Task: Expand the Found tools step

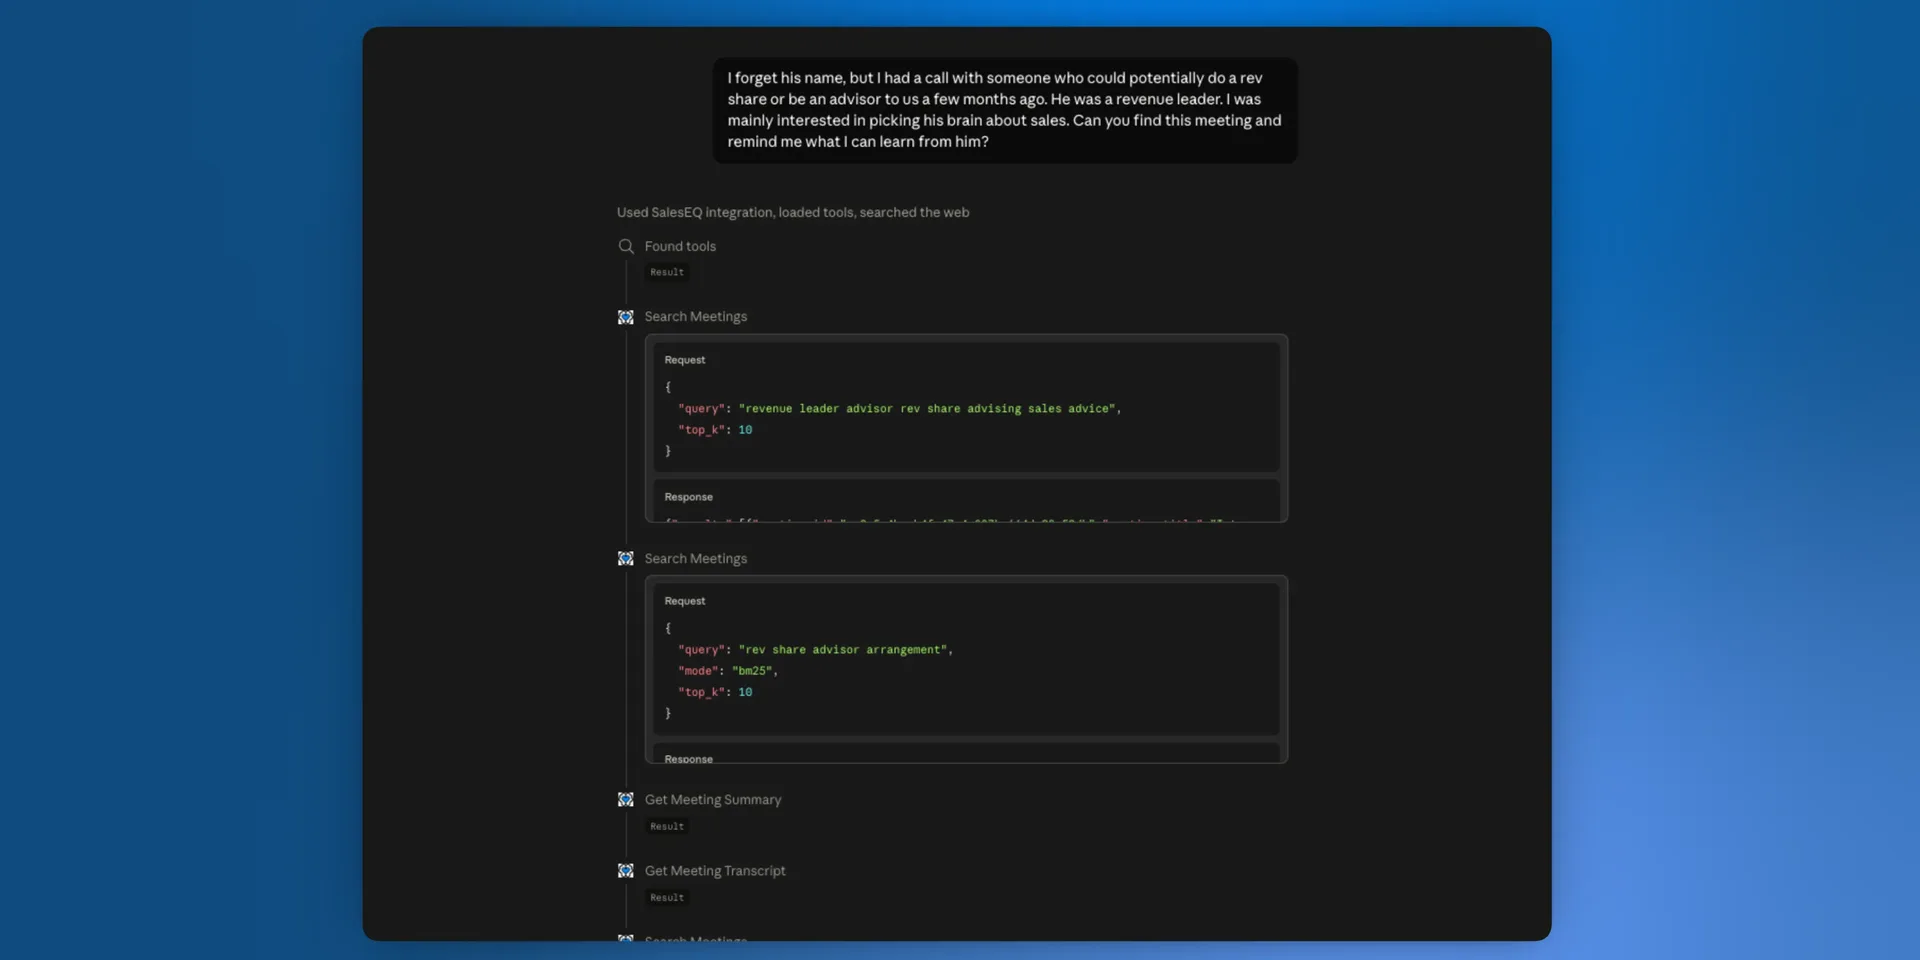Action: point(680,246)
